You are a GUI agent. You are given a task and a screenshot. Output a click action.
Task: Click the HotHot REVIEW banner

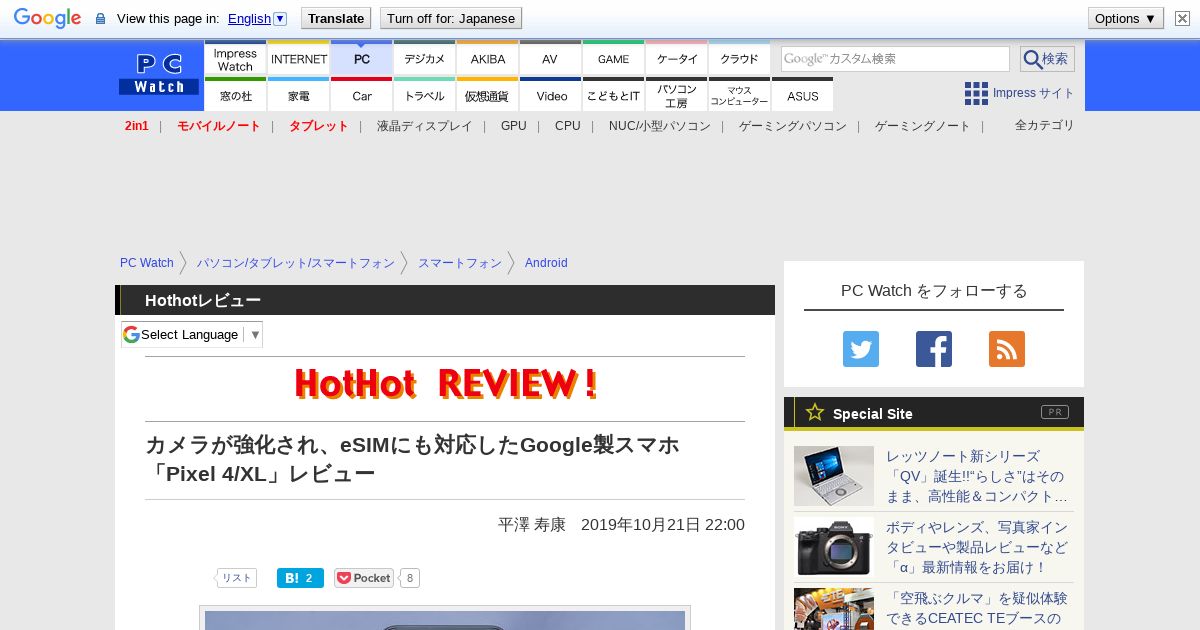pyautogui.click(x=445, y=384)
